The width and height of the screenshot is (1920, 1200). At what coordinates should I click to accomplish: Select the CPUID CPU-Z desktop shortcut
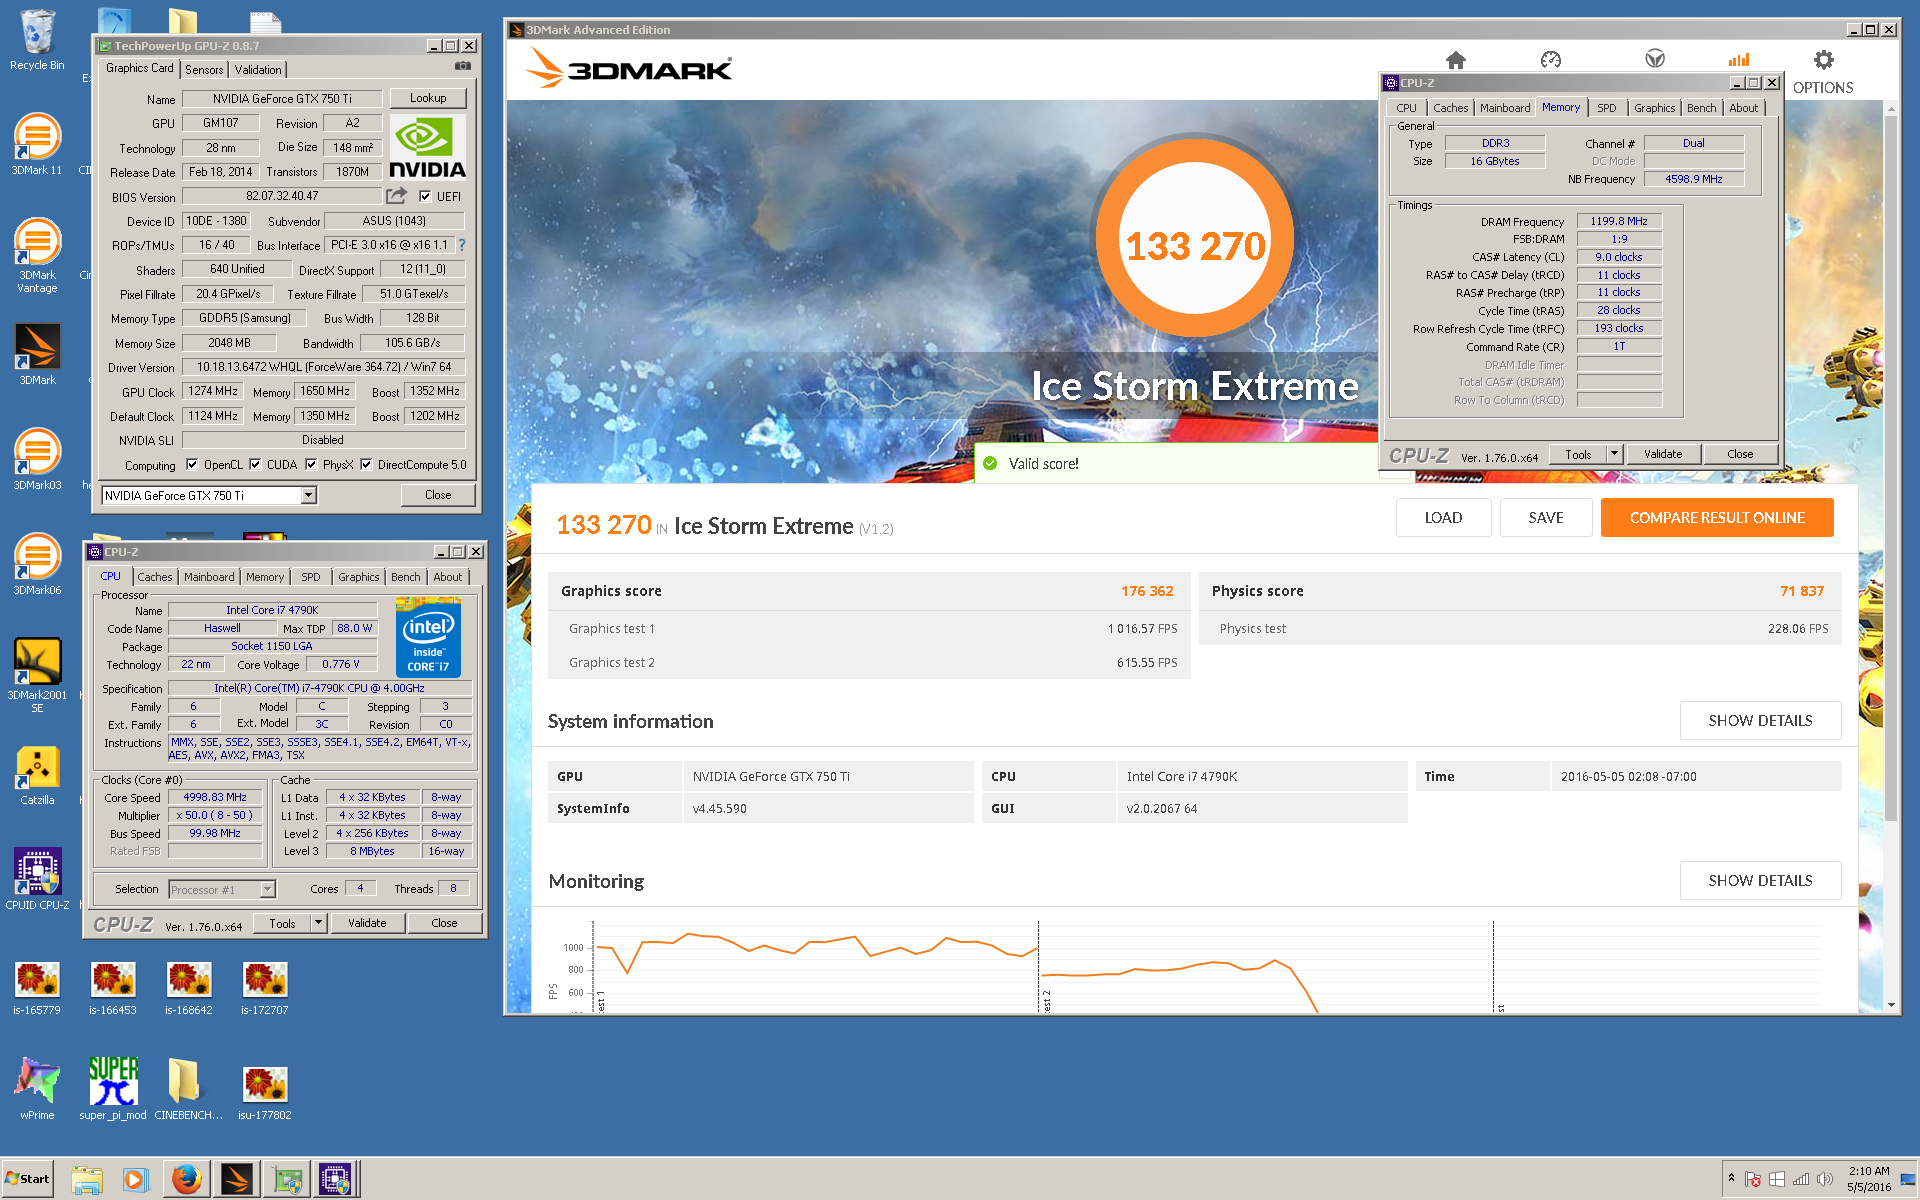pyautogui.click(x=37, y=878)
